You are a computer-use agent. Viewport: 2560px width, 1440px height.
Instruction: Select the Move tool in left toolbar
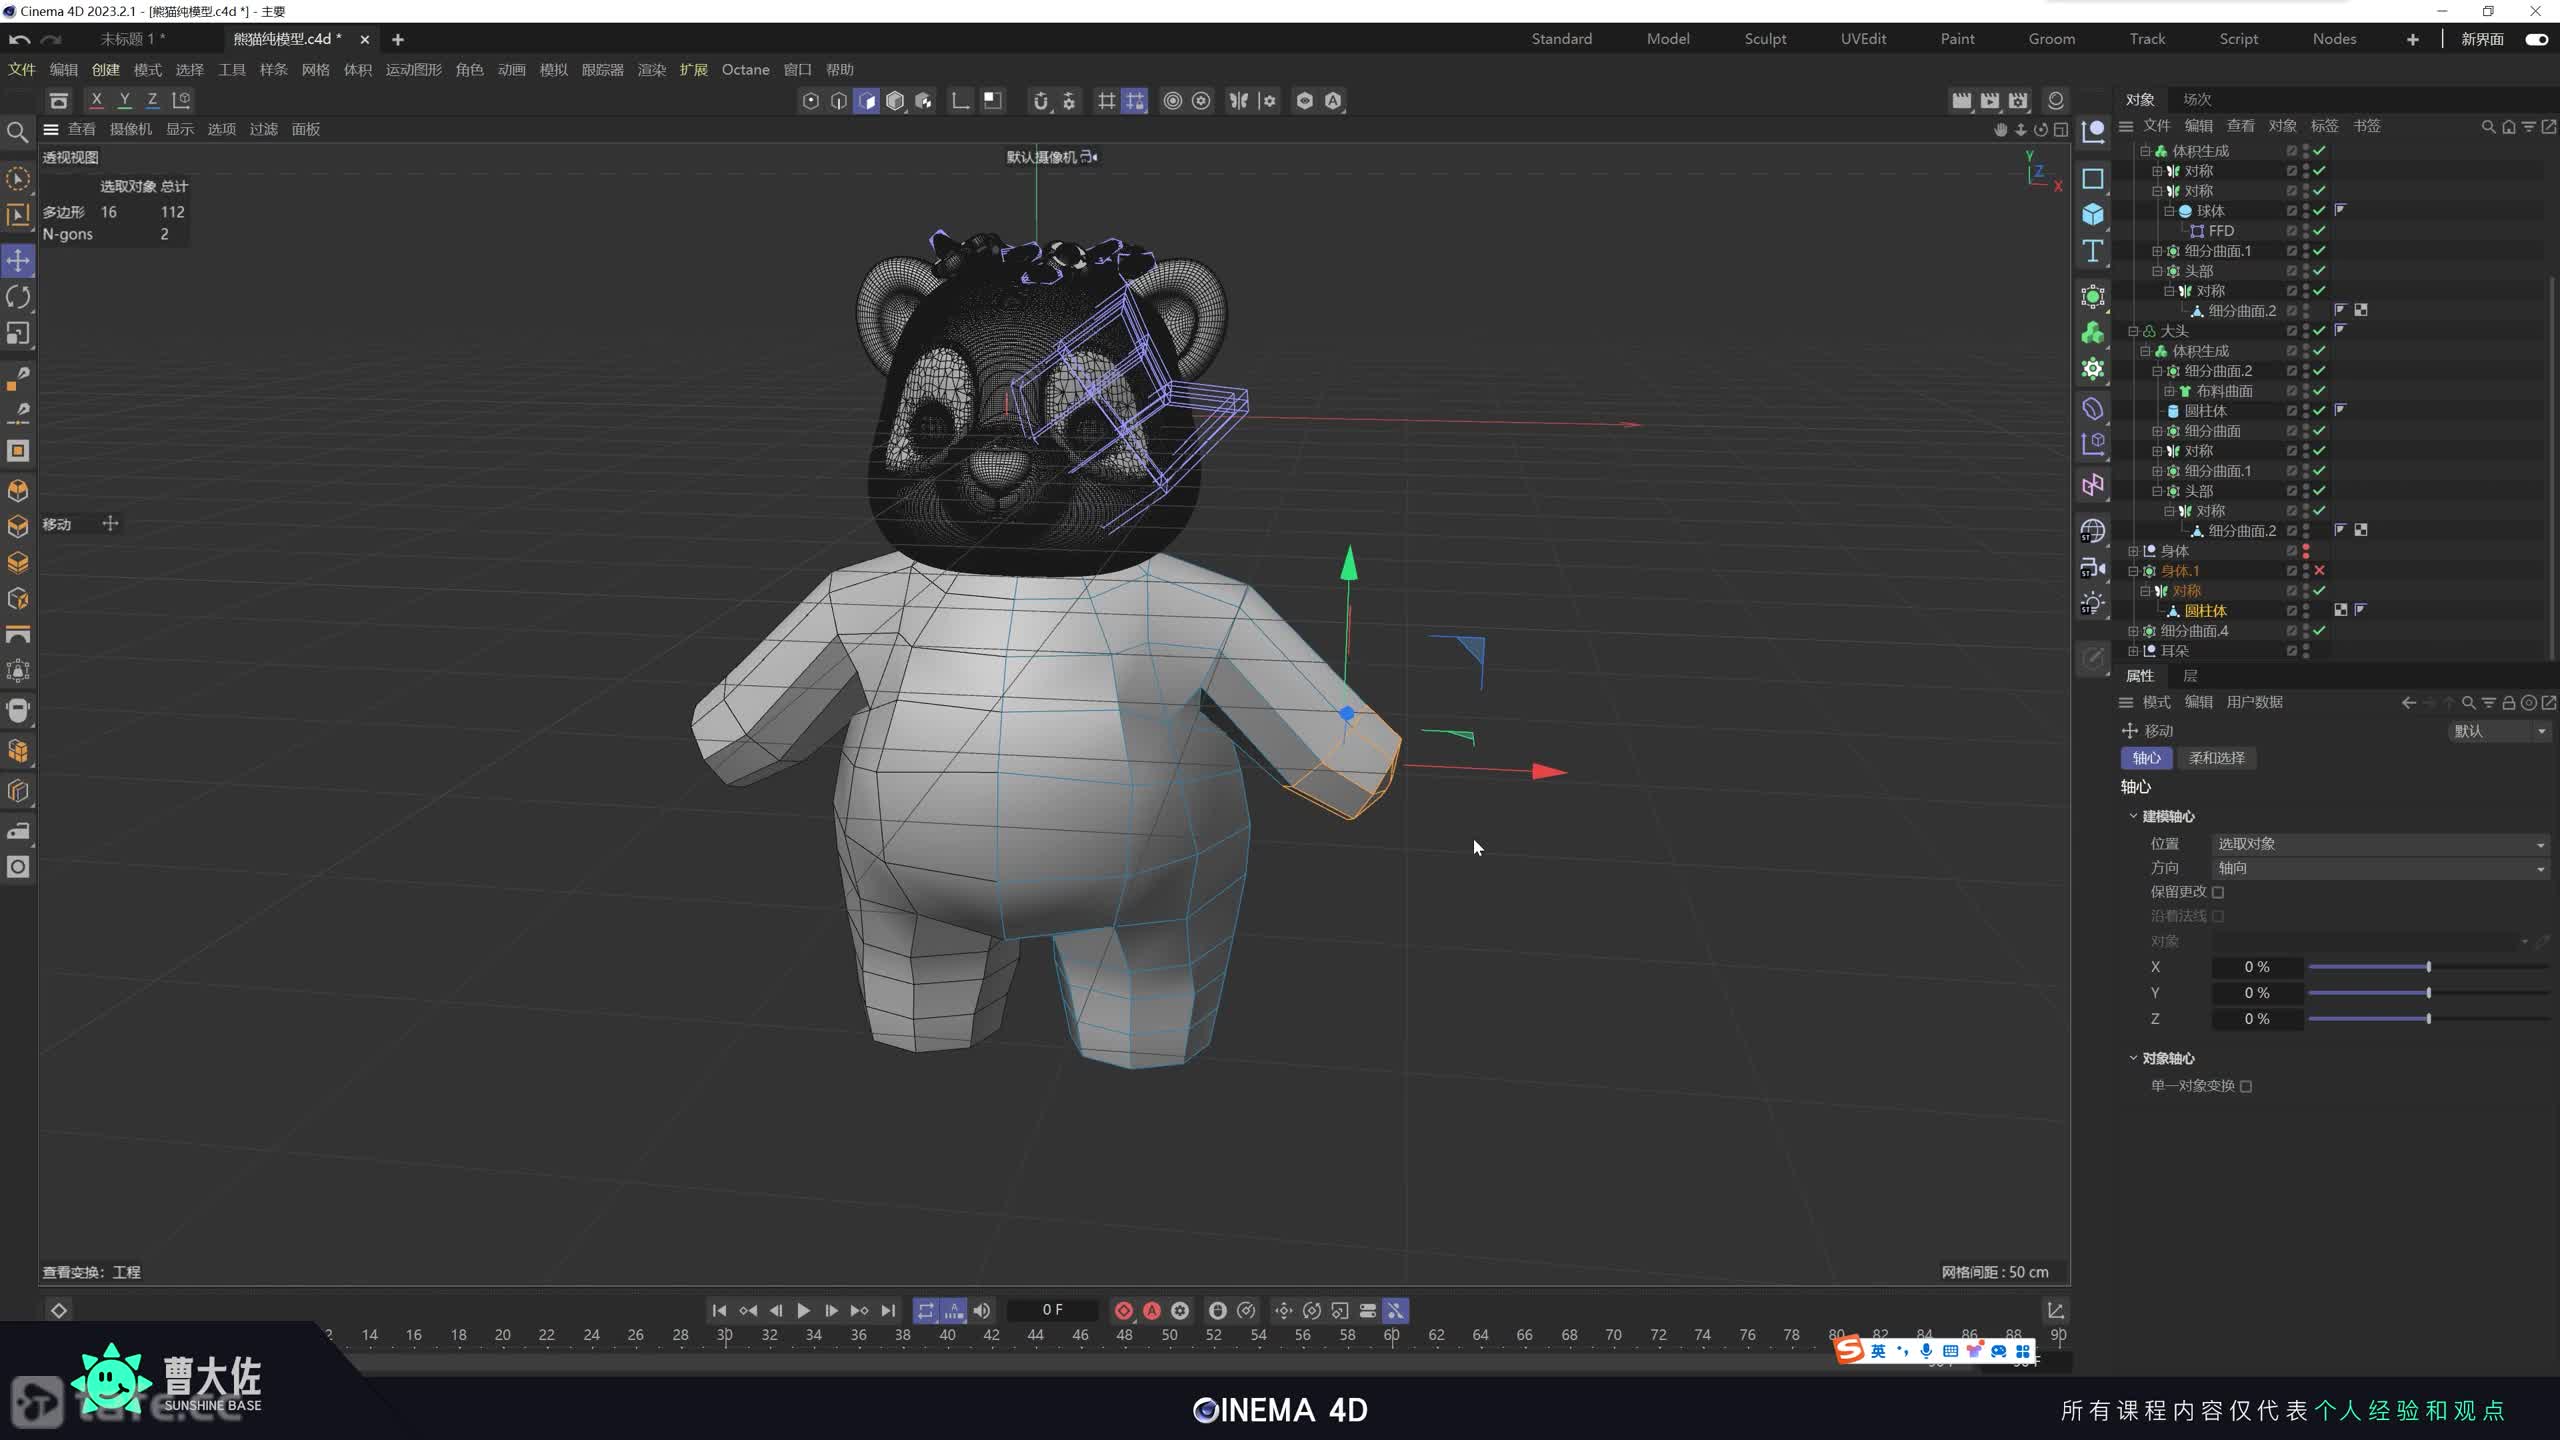(x=18, y=260)
